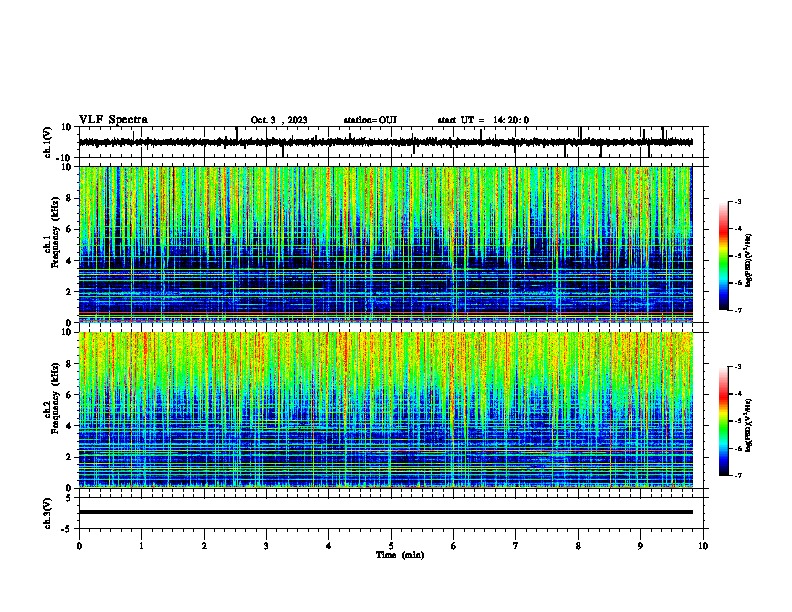Click the "2" kHz tick on ch.1 spectrogram

coord(70,292)
